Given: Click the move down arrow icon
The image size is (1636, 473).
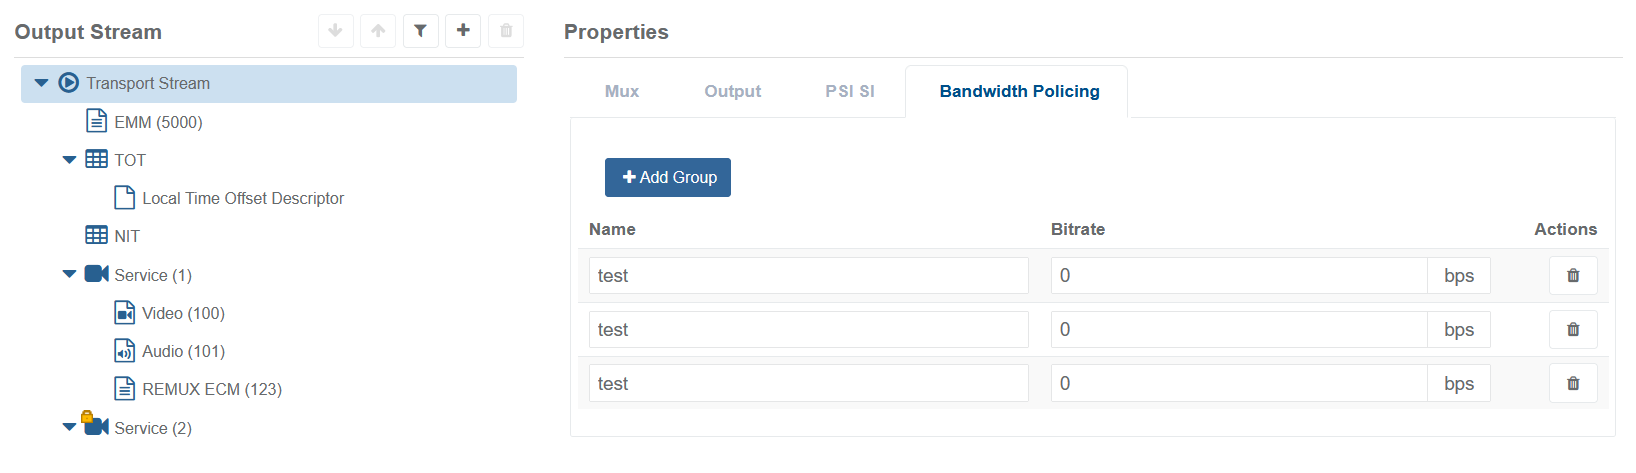Looking at the screenshot, I should (336, 31).
